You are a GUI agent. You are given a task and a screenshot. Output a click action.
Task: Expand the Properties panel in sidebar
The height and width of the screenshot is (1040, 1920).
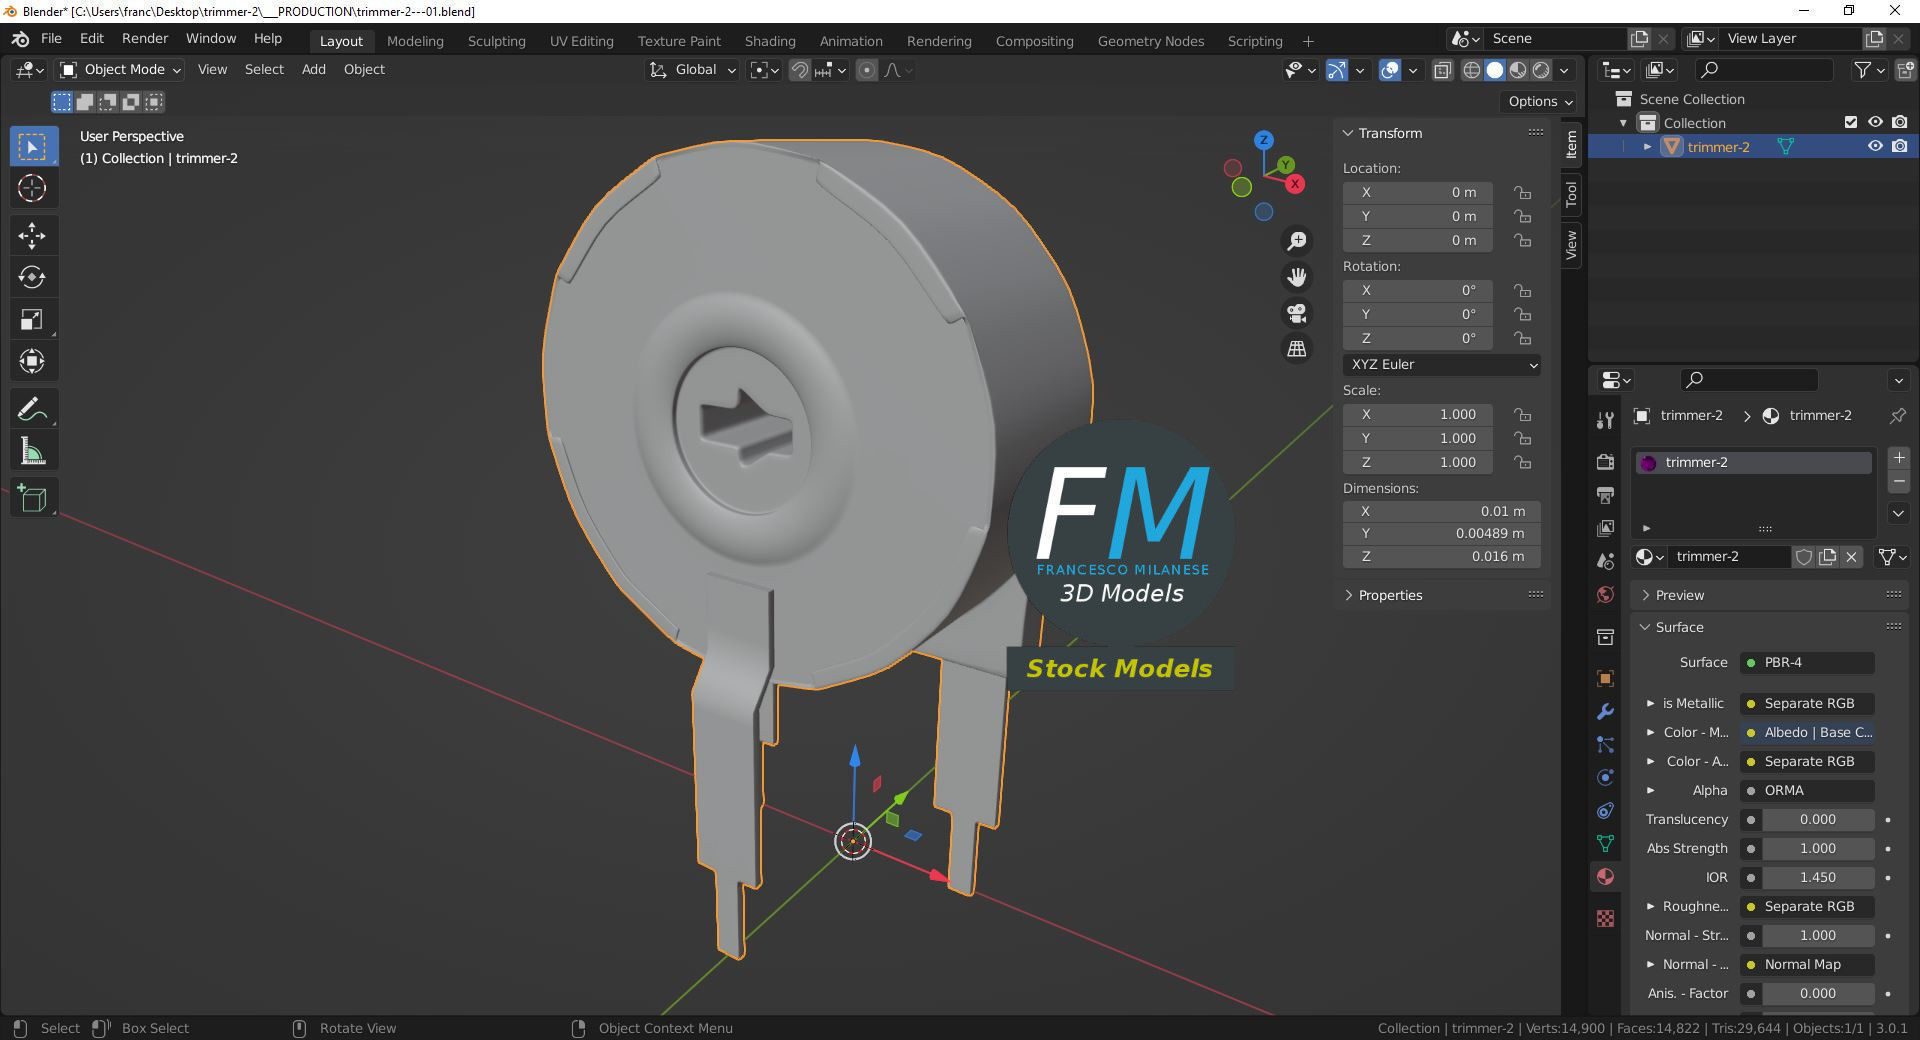(x=1348, y=595)
